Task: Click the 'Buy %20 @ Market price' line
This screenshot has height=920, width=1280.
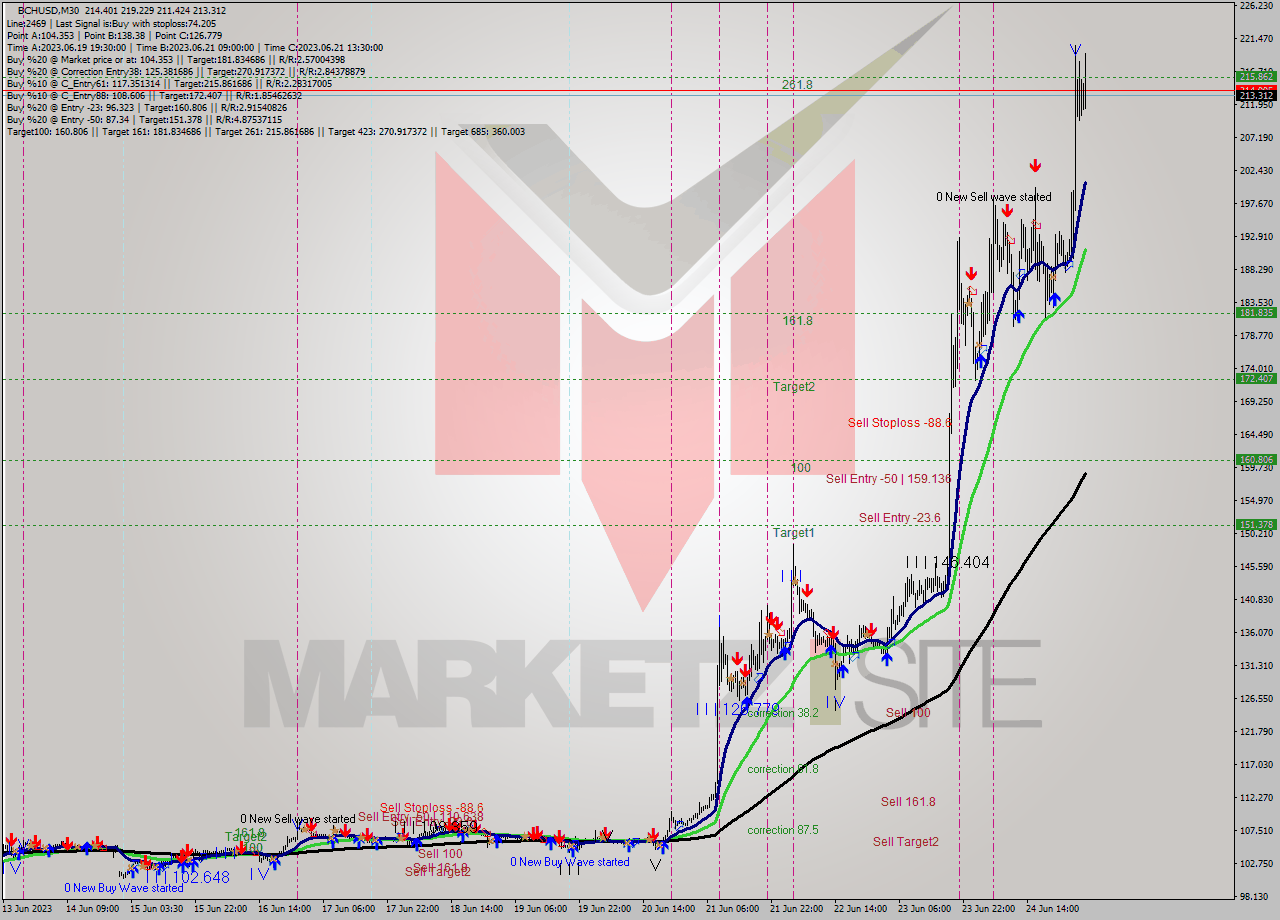Action: pos(175,60)
